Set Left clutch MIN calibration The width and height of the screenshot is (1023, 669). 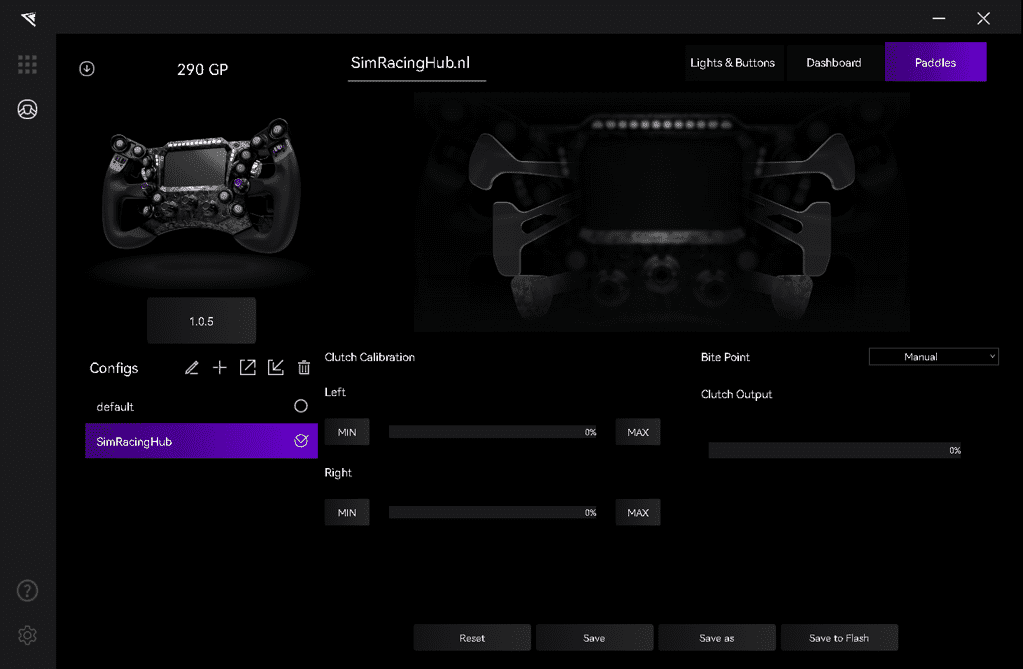(x=347, y=432)
